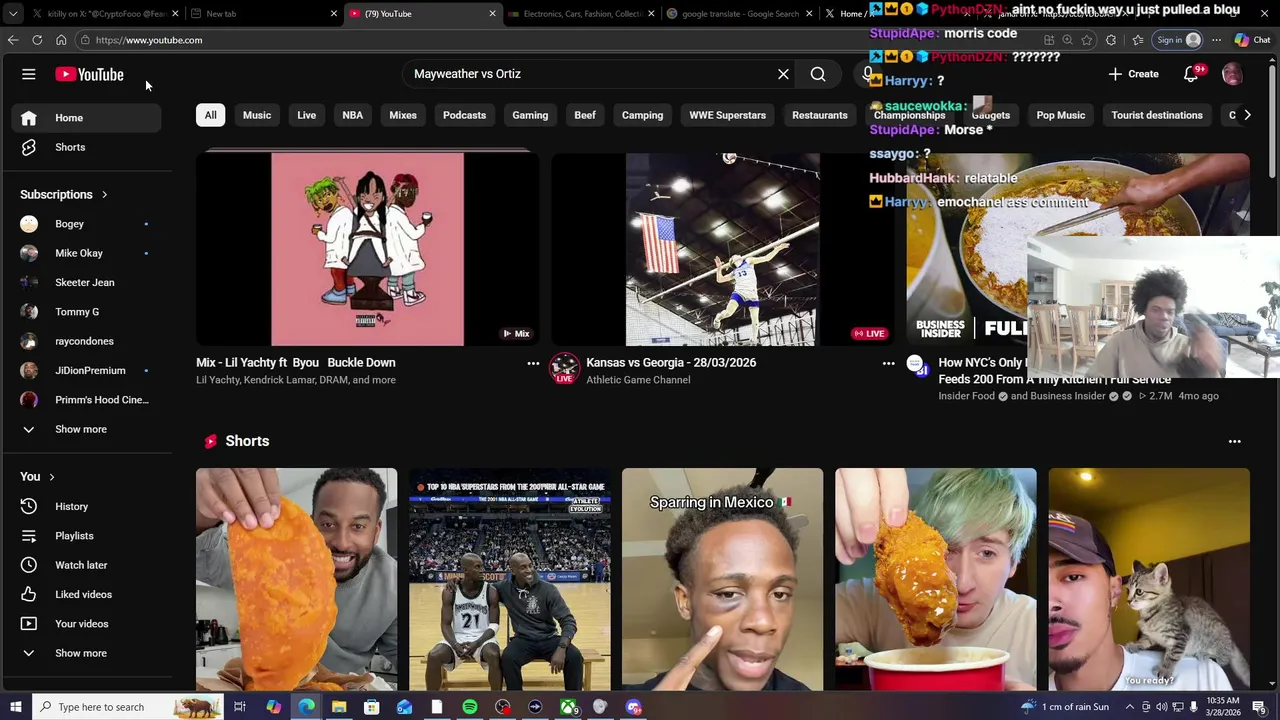Viewport: 1280px width, 720px height.
Task: Open the Kansas vs Georgia live thumbnail
Action: (722, 249)
